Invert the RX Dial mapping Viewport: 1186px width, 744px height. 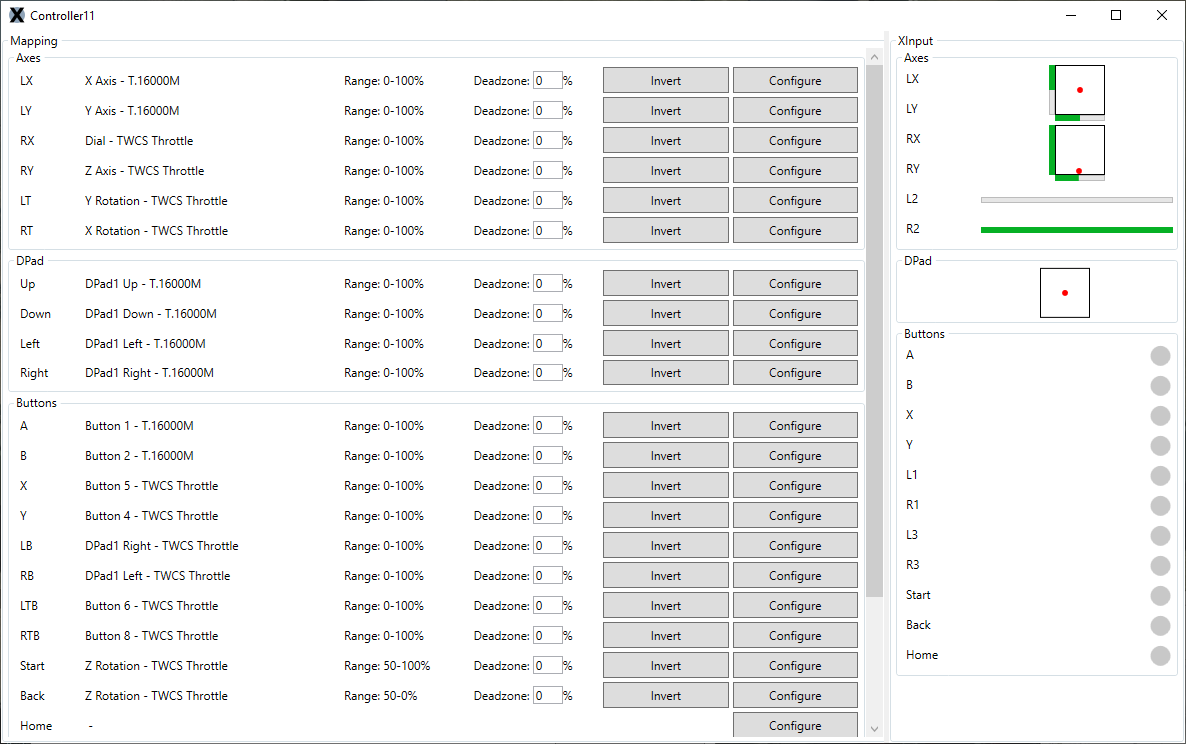click(x=666, y=141)
